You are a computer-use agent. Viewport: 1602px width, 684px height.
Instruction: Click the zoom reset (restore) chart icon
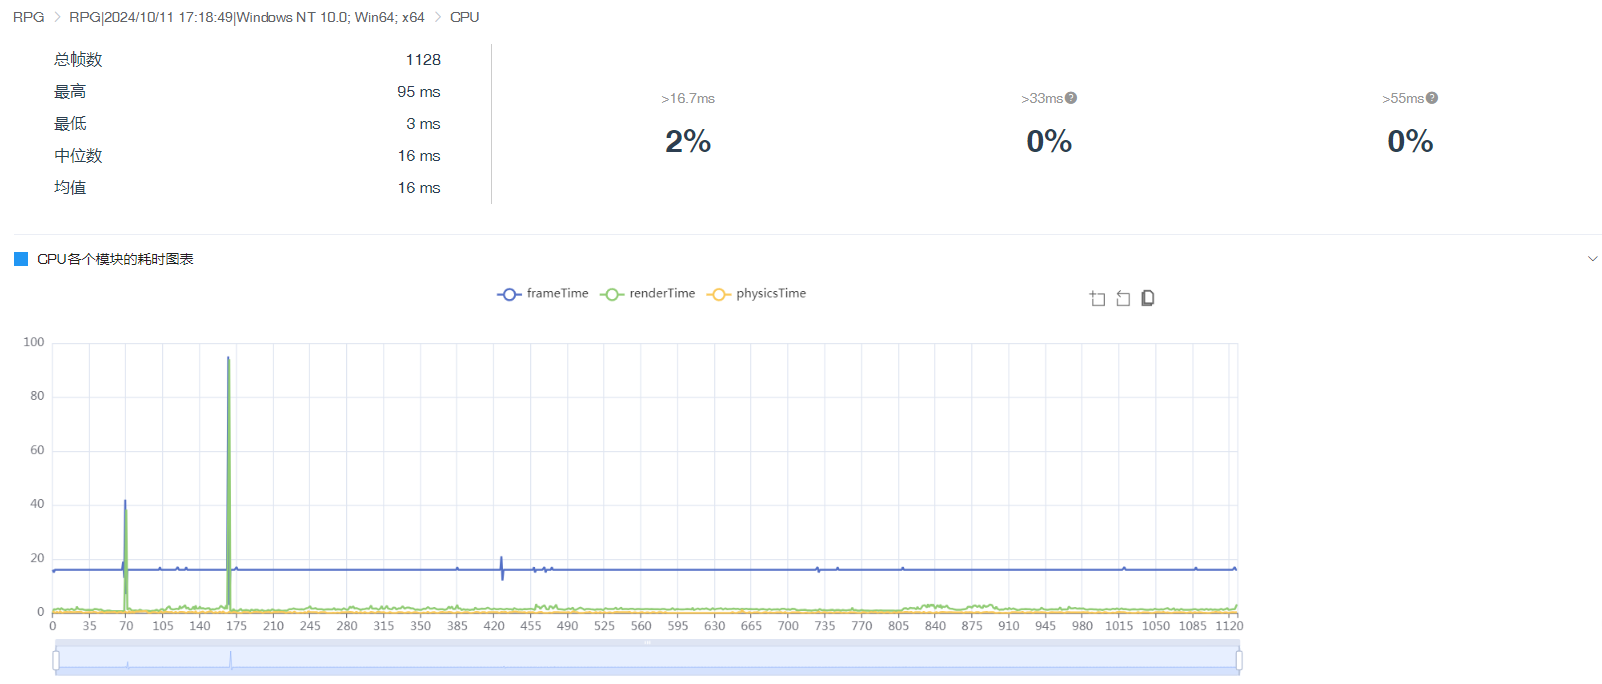tap(1123, 298)
